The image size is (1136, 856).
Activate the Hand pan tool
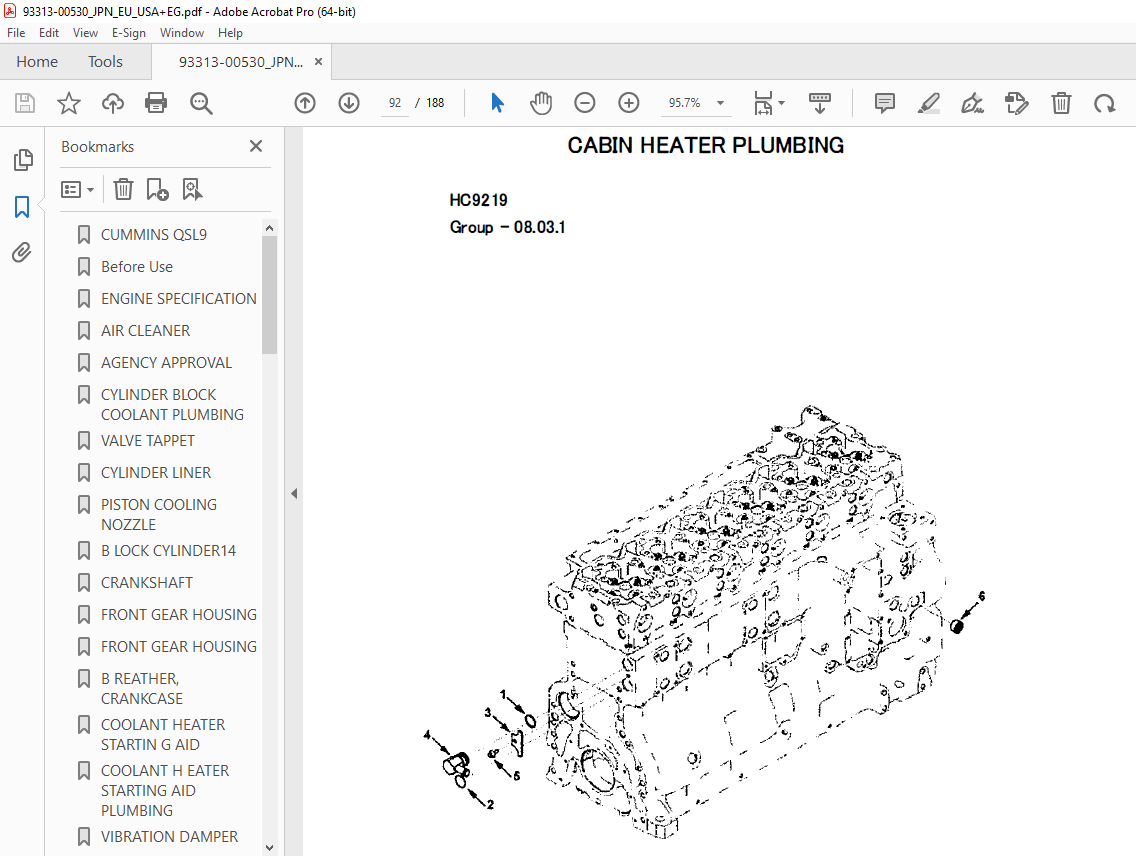[540, 103]
